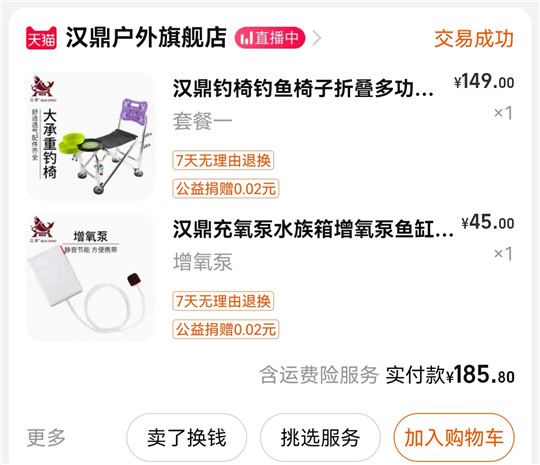Screen dimensions: 540x465
Task: Tap the 套餐一 variant text
Action: click(202, 121)
